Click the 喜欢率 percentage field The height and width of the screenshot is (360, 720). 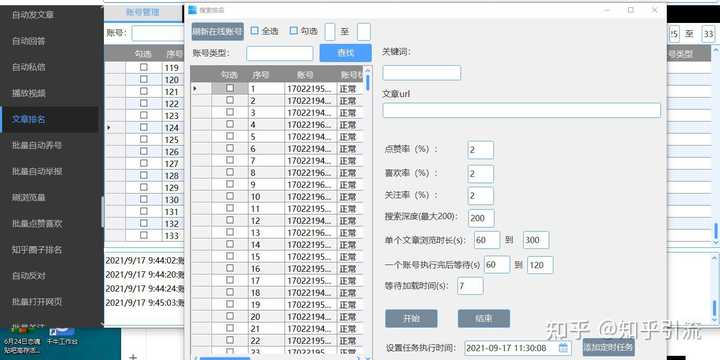[x=480, y=174]
